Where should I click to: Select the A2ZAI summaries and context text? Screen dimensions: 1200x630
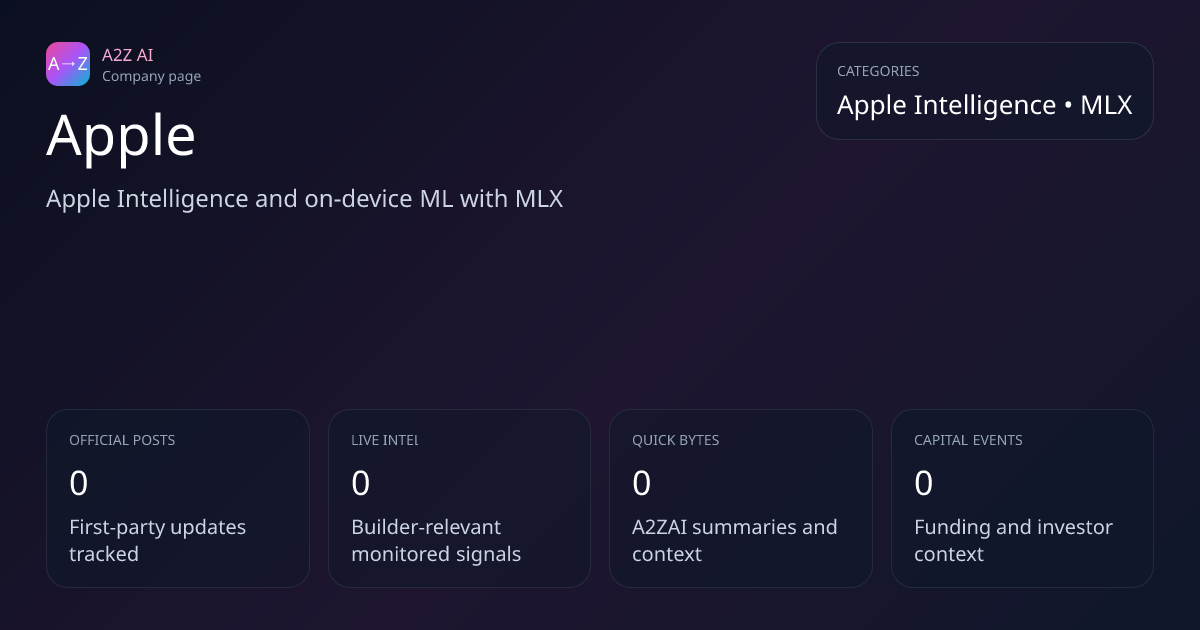(734, 540)
